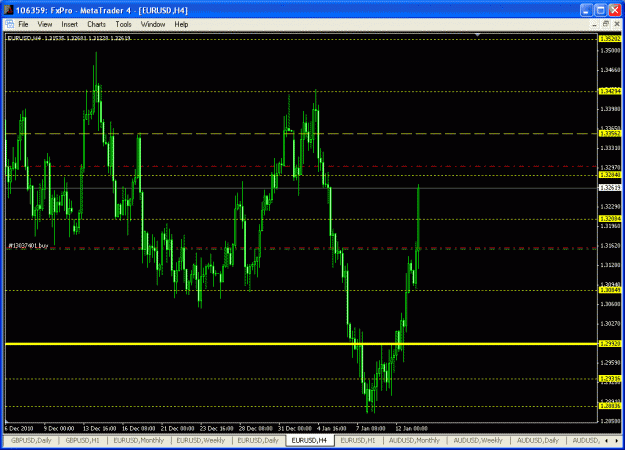Image resolution: width=625 pixels, height=450 pixels.
Task: Switch to the AUDUSD,Weekly chart tab
Action: coord(478,440)
